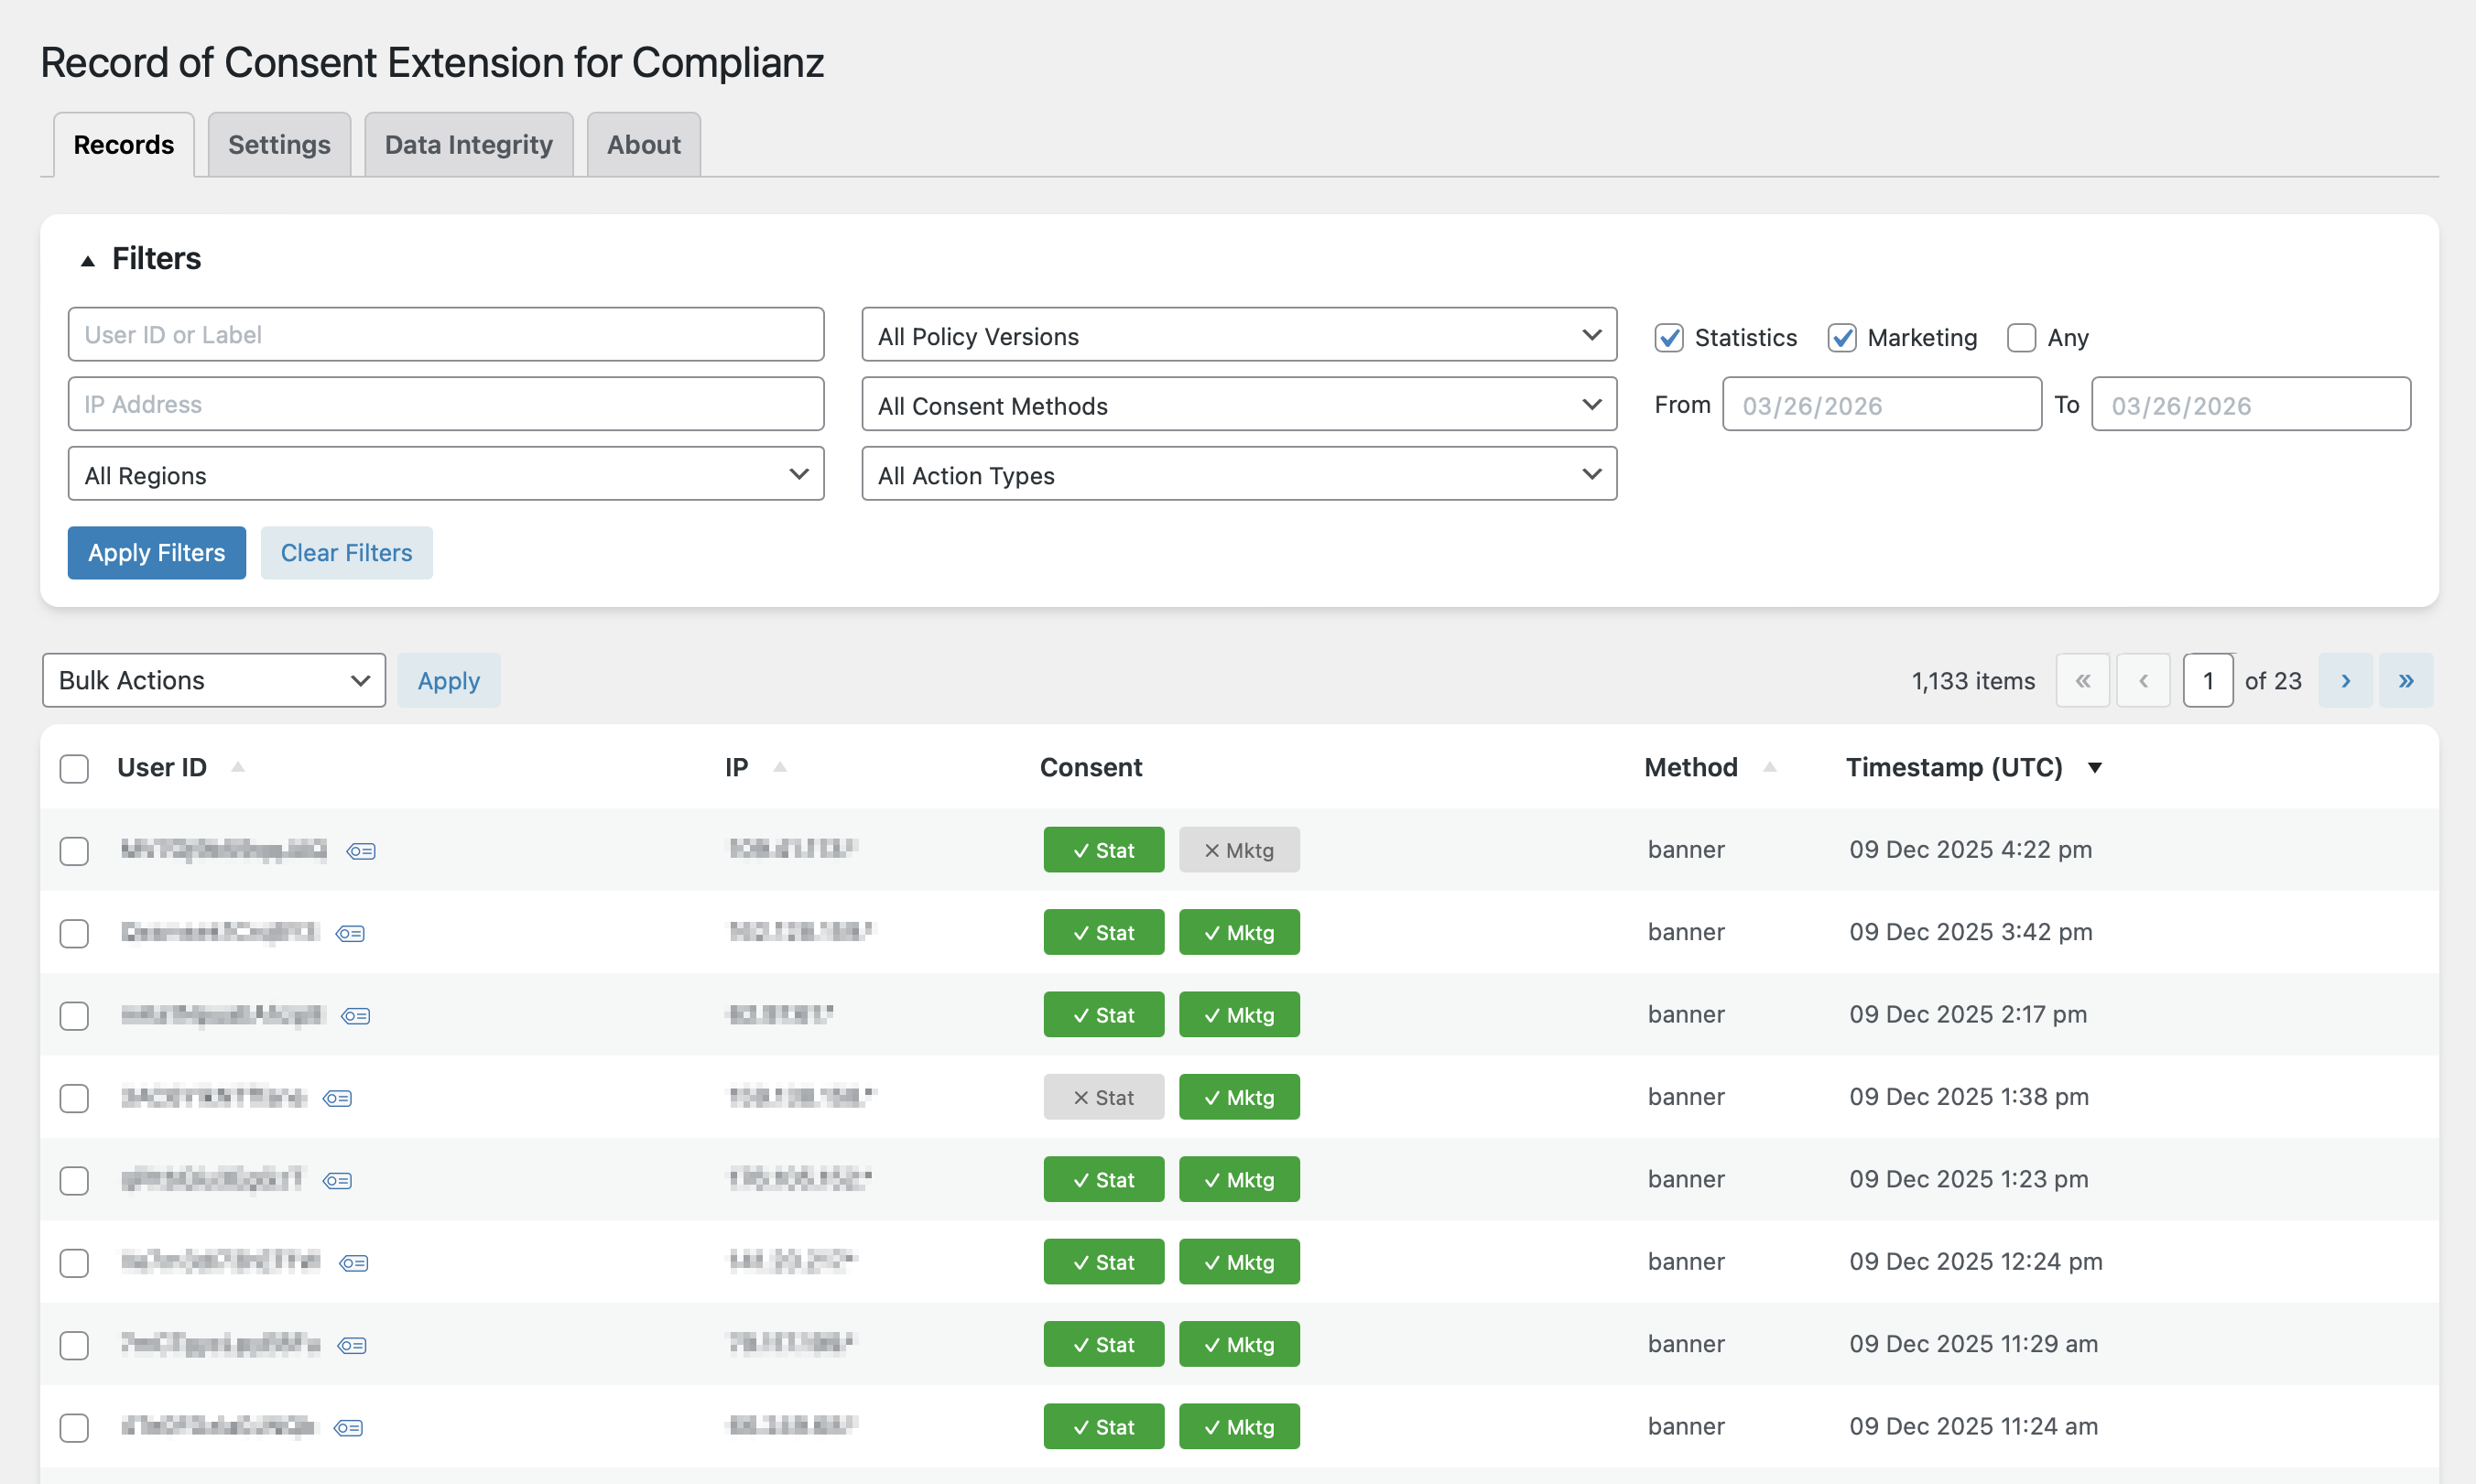Image resolution: width=2476 pixels, height=1484 pixels.
Task: Click the Apply Filters button
Action: [156, 553]
